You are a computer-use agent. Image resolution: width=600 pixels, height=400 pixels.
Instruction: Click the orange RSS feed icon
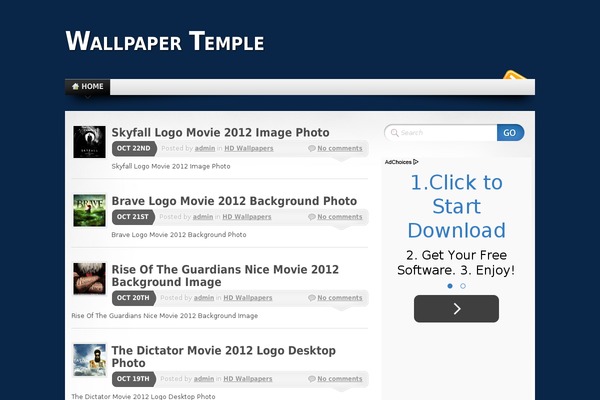[514, 75]
